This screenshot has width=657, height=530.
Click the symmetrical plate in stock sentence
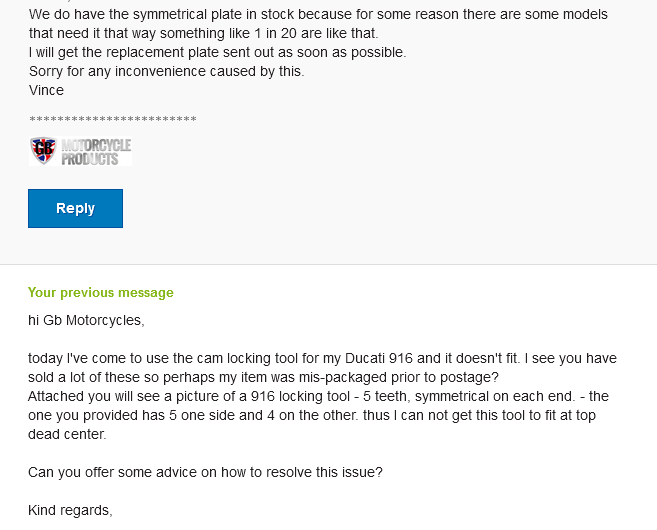[318, 14]
